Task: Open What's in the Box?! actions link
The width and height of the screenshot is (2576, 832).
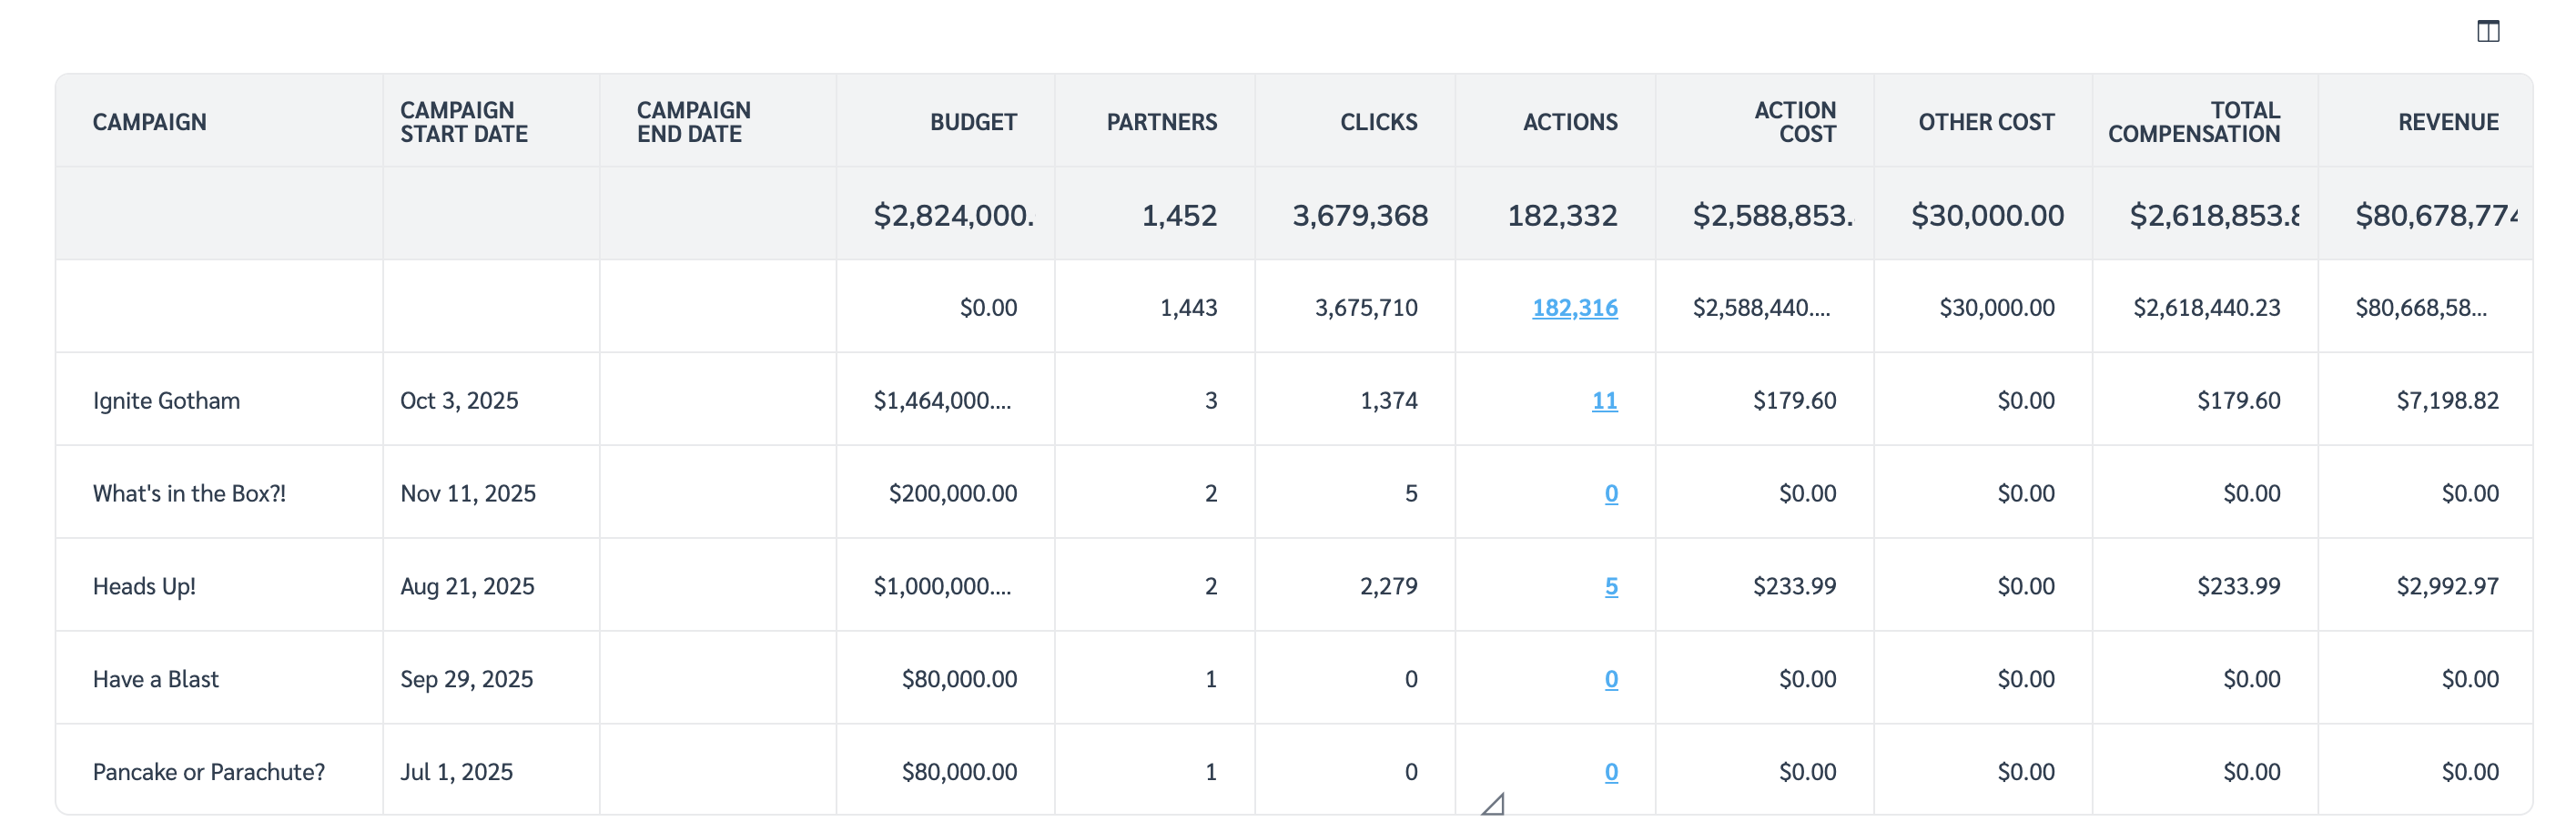Action: [1611, 494]
